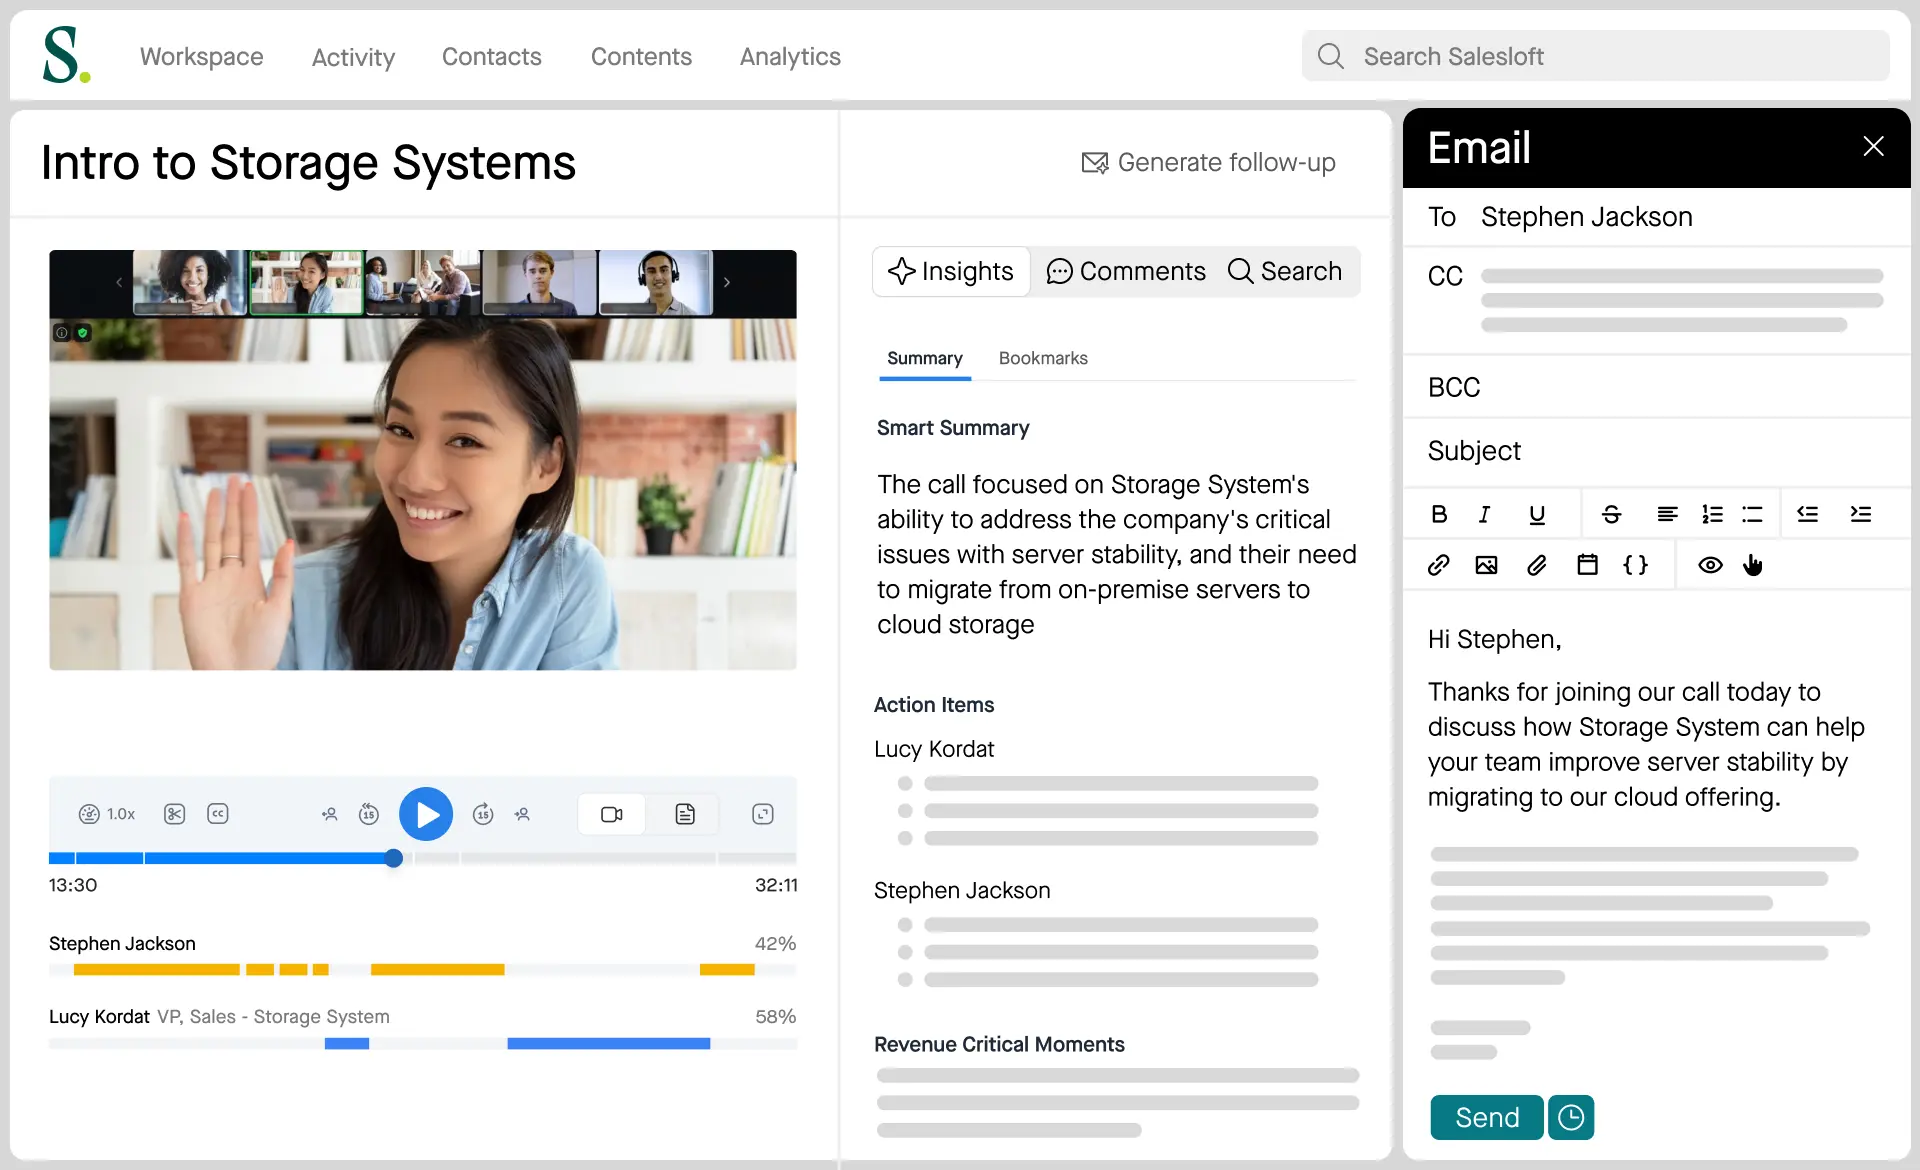Jump to next speaker
Viewport: 1920px width, 1170px height.
tap(522, 814)
